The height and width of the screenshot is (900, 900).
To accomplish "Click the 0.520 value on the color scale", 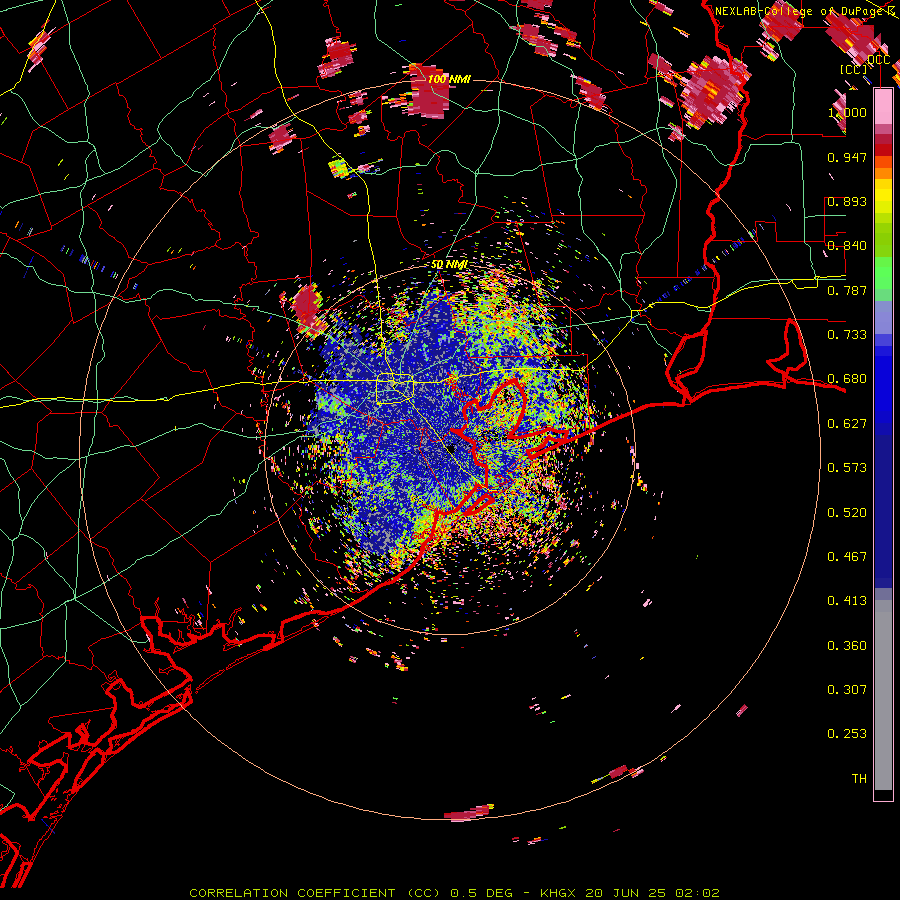I will (x=847, y=513).
